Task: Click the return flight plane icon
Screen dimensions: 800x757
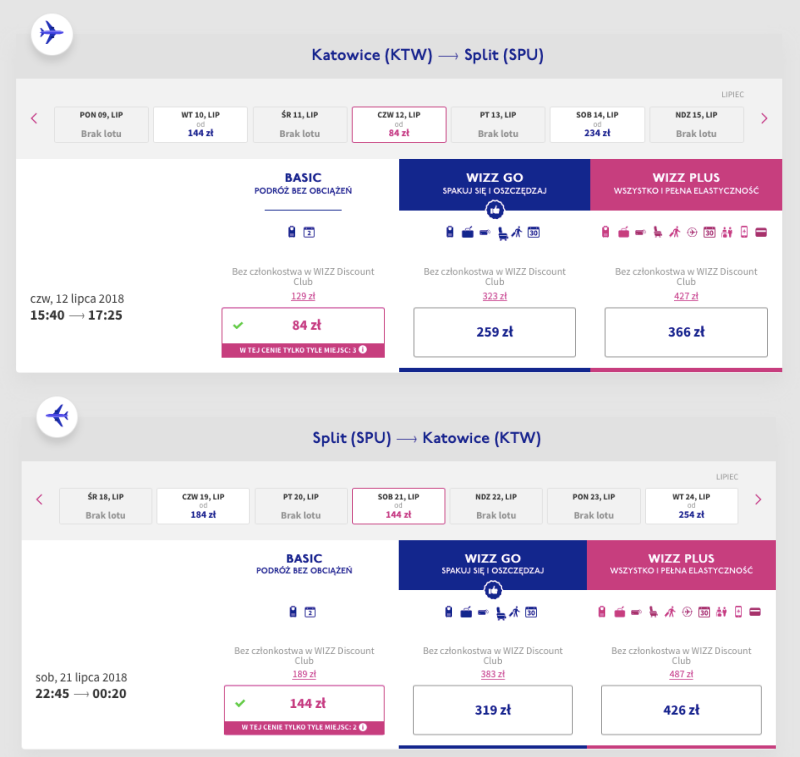Action: (x=57, y=416)
